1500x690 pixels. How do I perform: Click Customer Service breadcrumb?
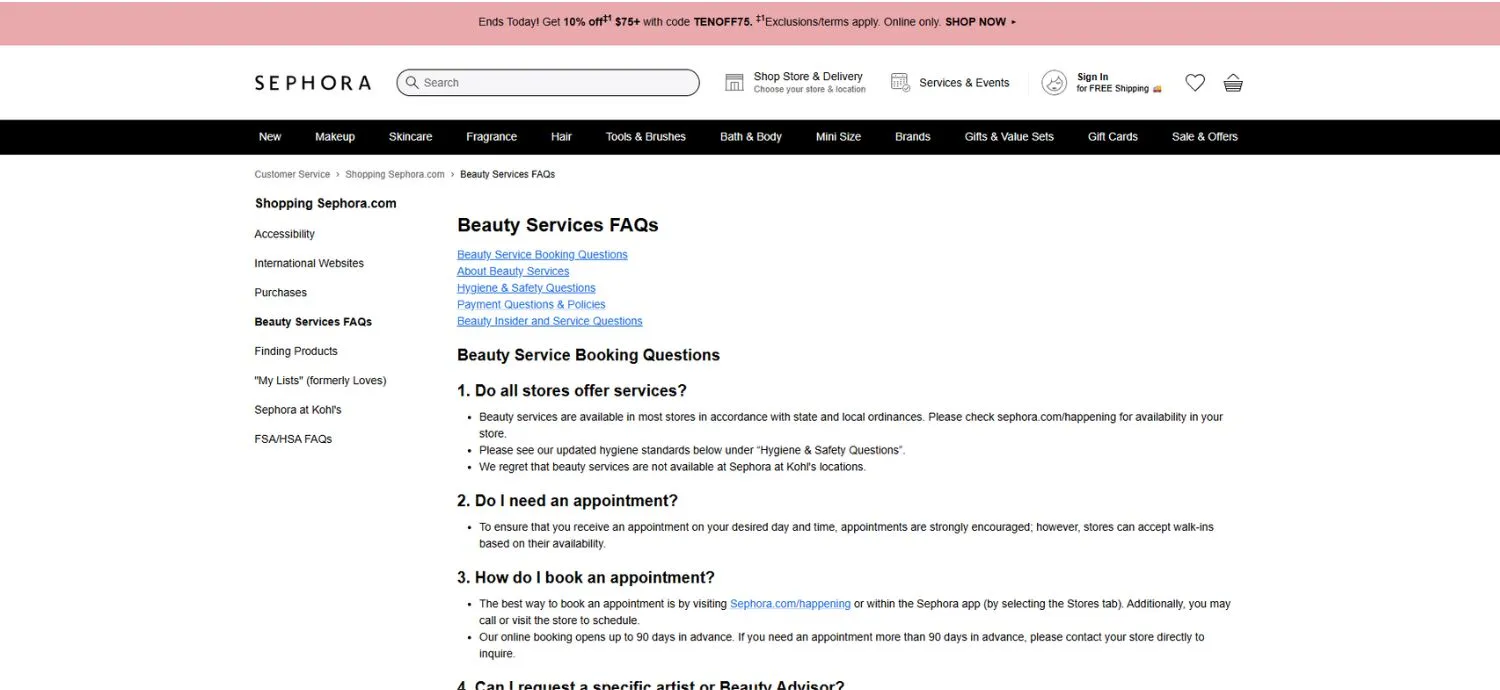tap(292, 174)
